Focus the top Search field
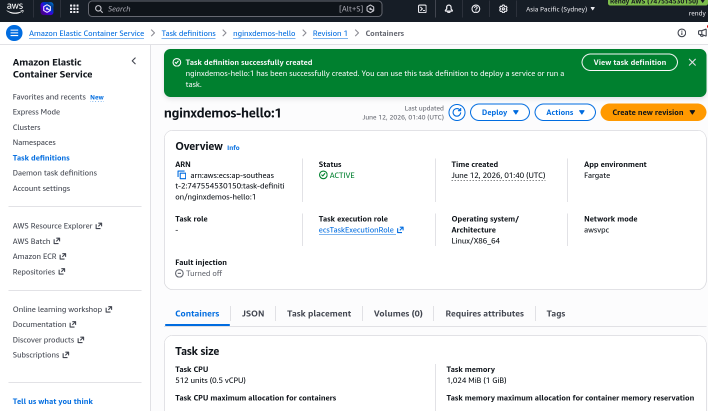The width and height of the screenshot is (708, 411). click(235, 9)
